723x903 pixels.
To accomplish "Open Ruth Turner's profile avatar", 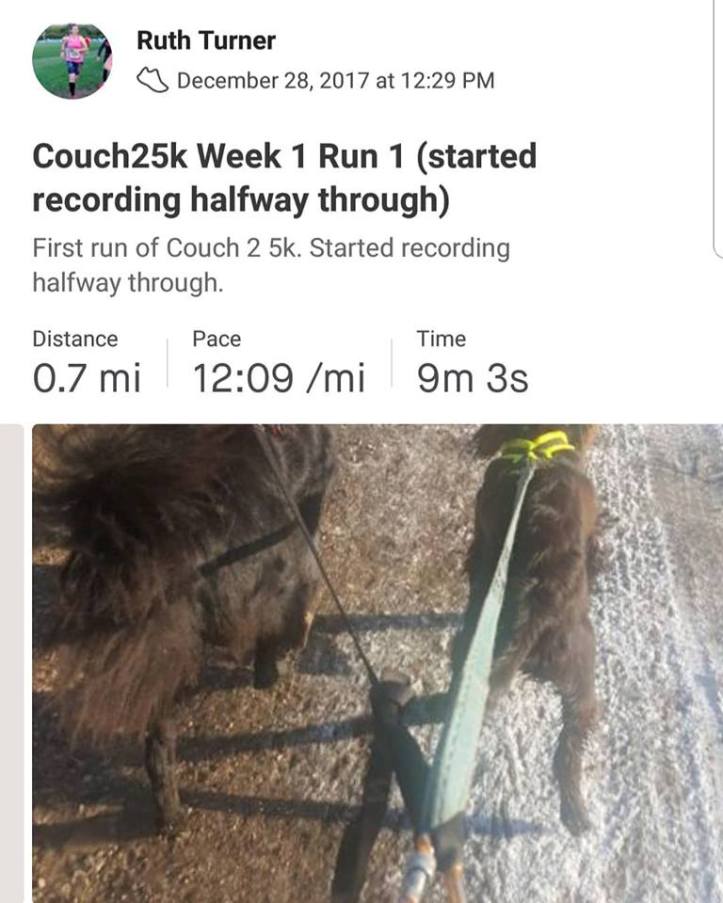I will pos(71,60).
